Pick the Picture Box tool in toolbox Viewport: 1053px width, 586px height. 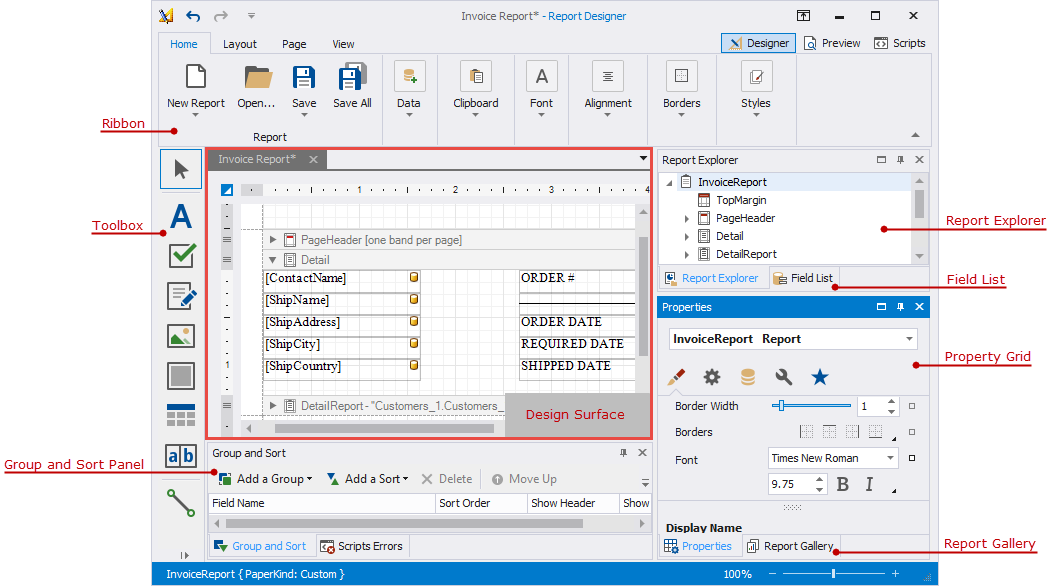181,336
